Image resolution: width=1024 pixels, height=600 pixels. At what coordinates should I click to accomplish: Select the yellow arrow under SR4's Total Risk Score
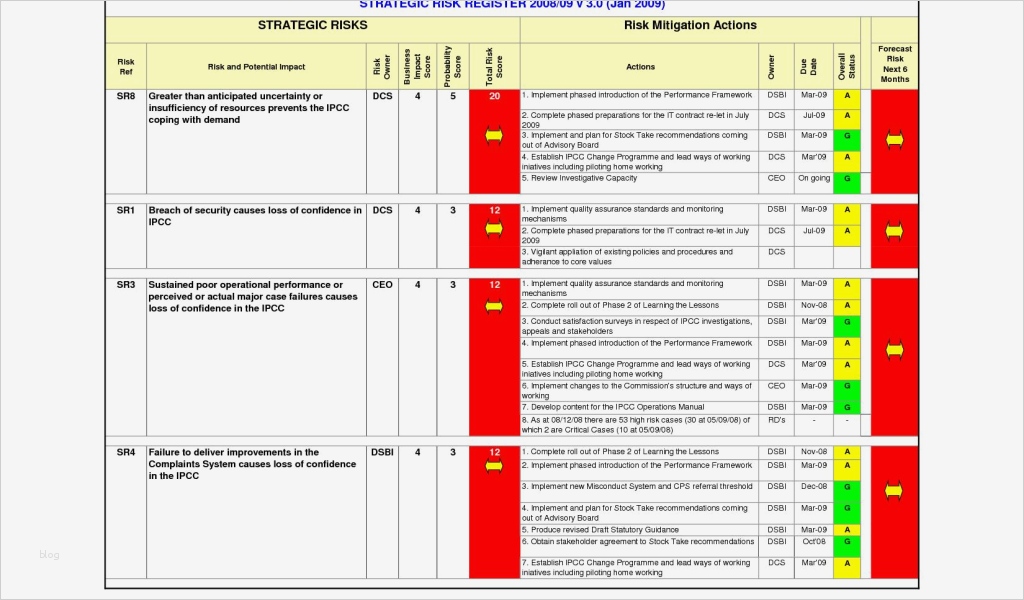[493, 465]
